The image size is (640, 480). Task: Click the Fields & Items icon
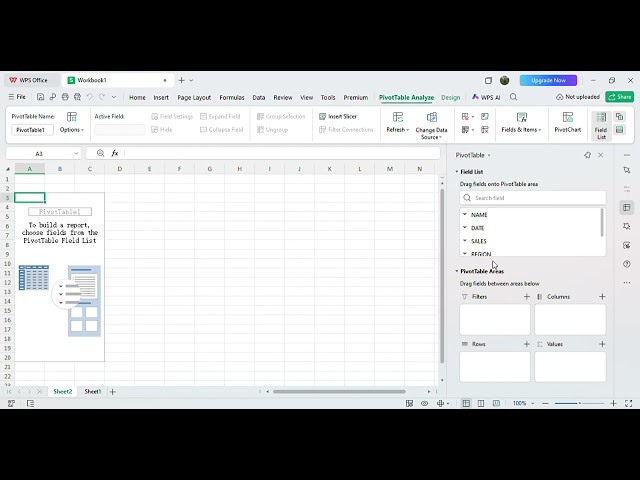[x=522, y=117]
